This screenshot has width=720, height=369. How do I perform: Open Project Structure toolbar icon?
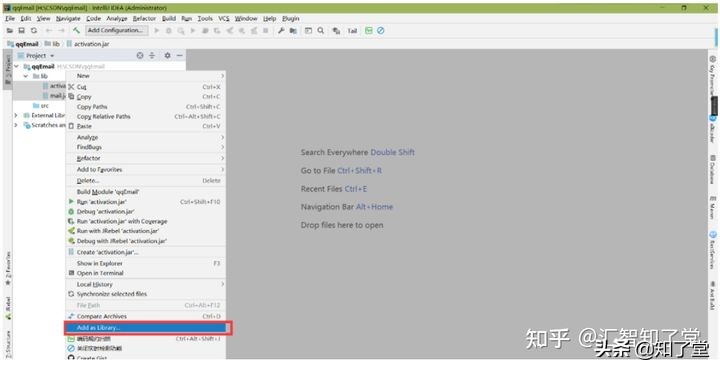pyautogui.click(x=293, y=31)
